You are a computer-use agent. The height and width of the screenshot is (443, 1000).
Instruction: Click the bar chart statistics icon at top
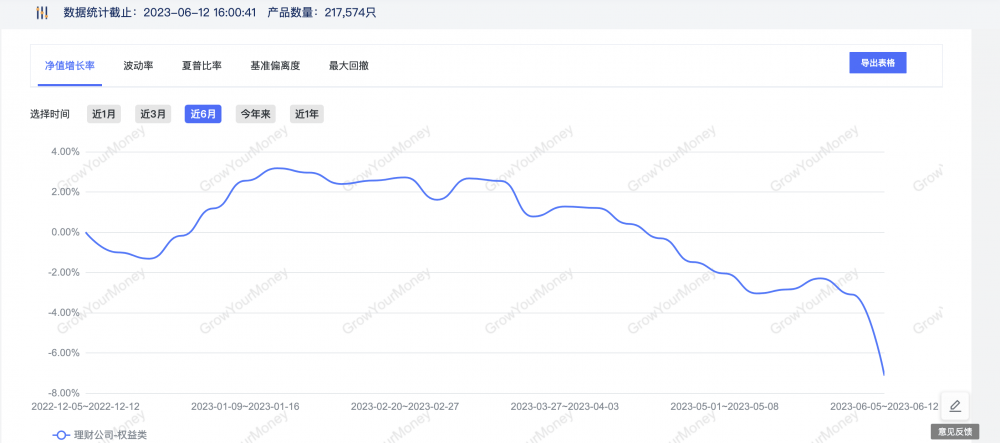tap(41, 13)
